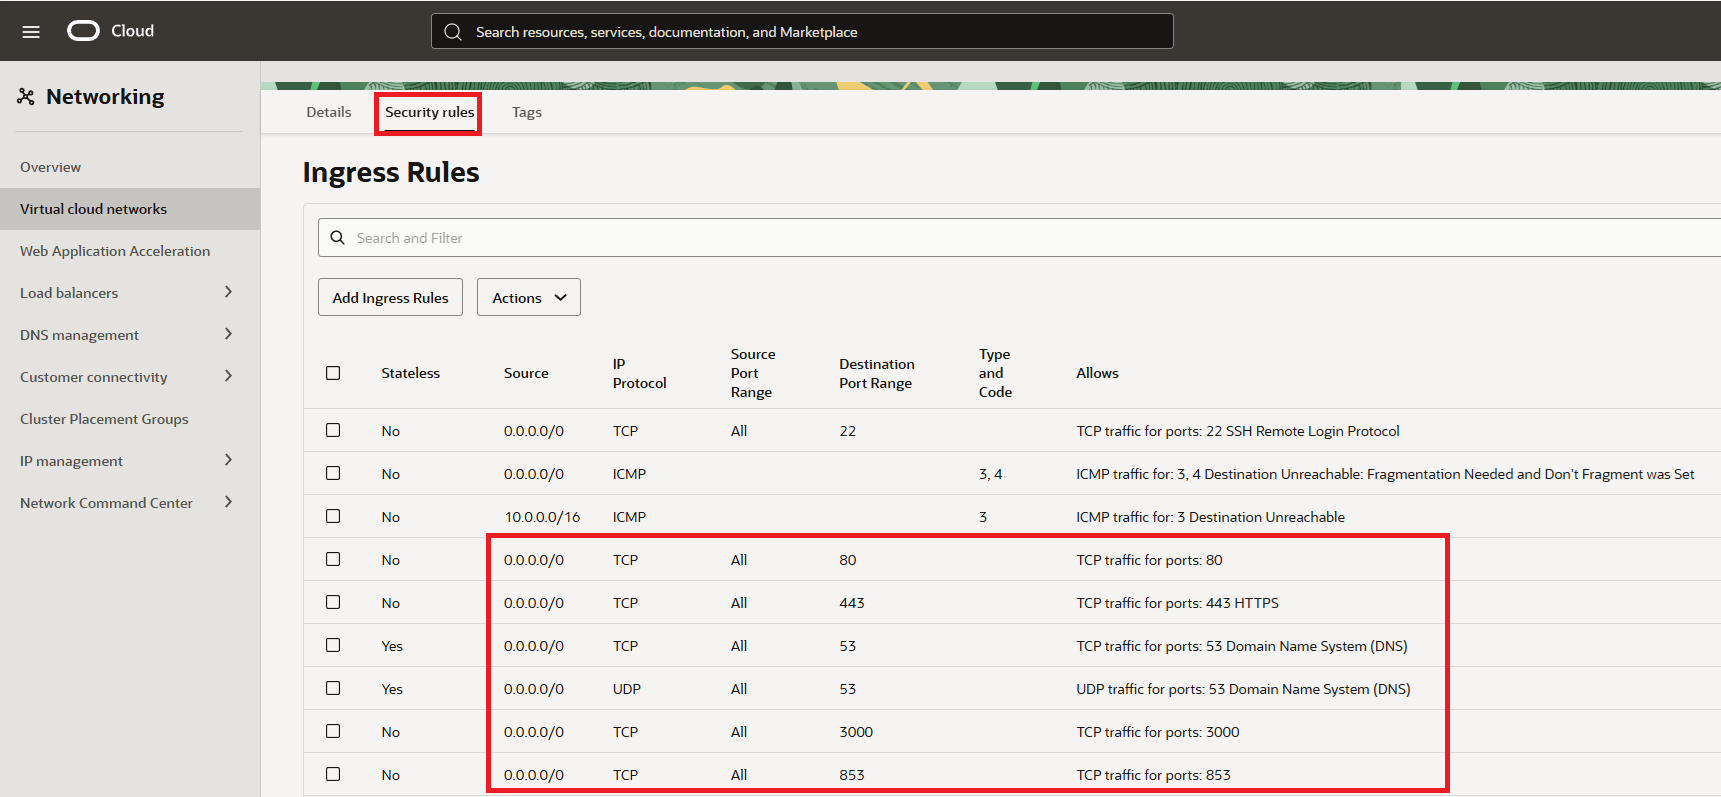
Task: Expand the Load balancers submenu
Action: [228, 292]
